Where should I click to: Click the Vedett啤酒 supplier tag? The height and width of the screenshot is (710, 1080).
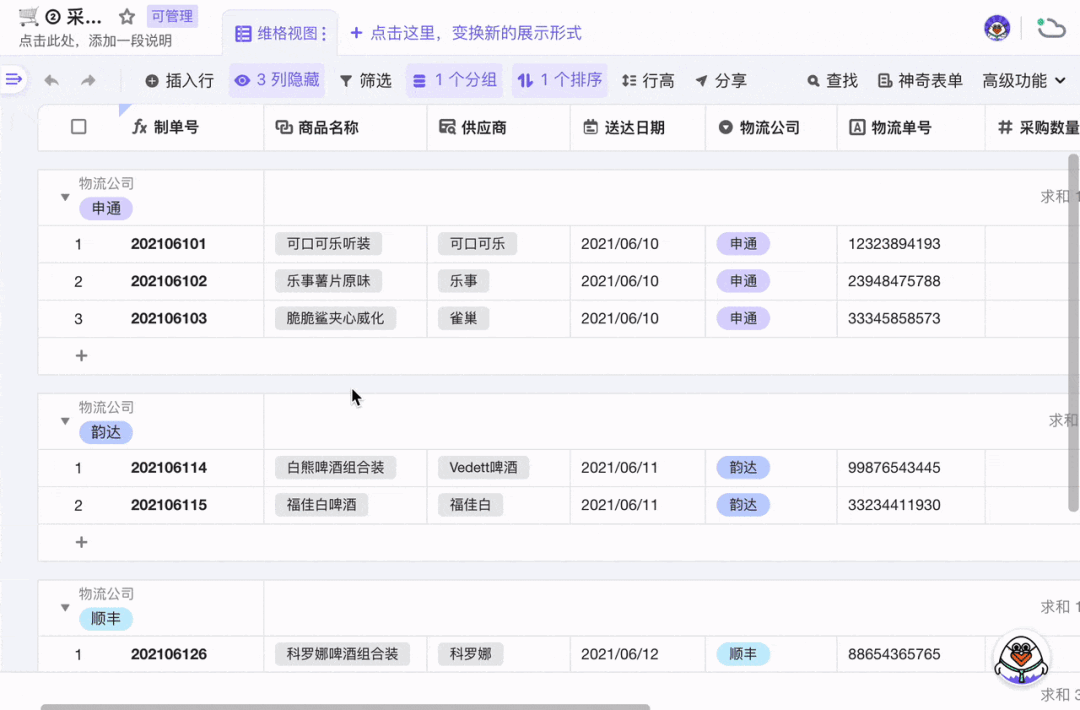pos(484,468)
